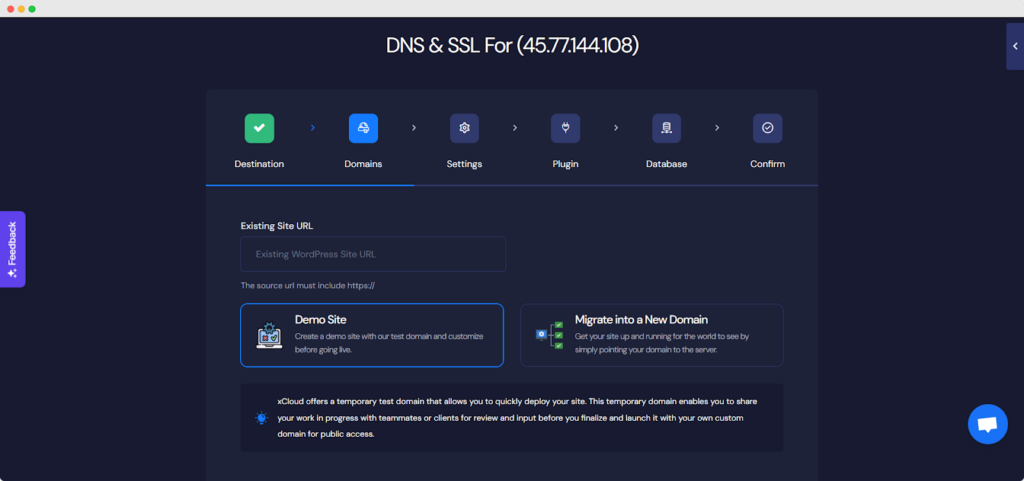Expand the side panel chevron at right edge

pos(1014,46)
